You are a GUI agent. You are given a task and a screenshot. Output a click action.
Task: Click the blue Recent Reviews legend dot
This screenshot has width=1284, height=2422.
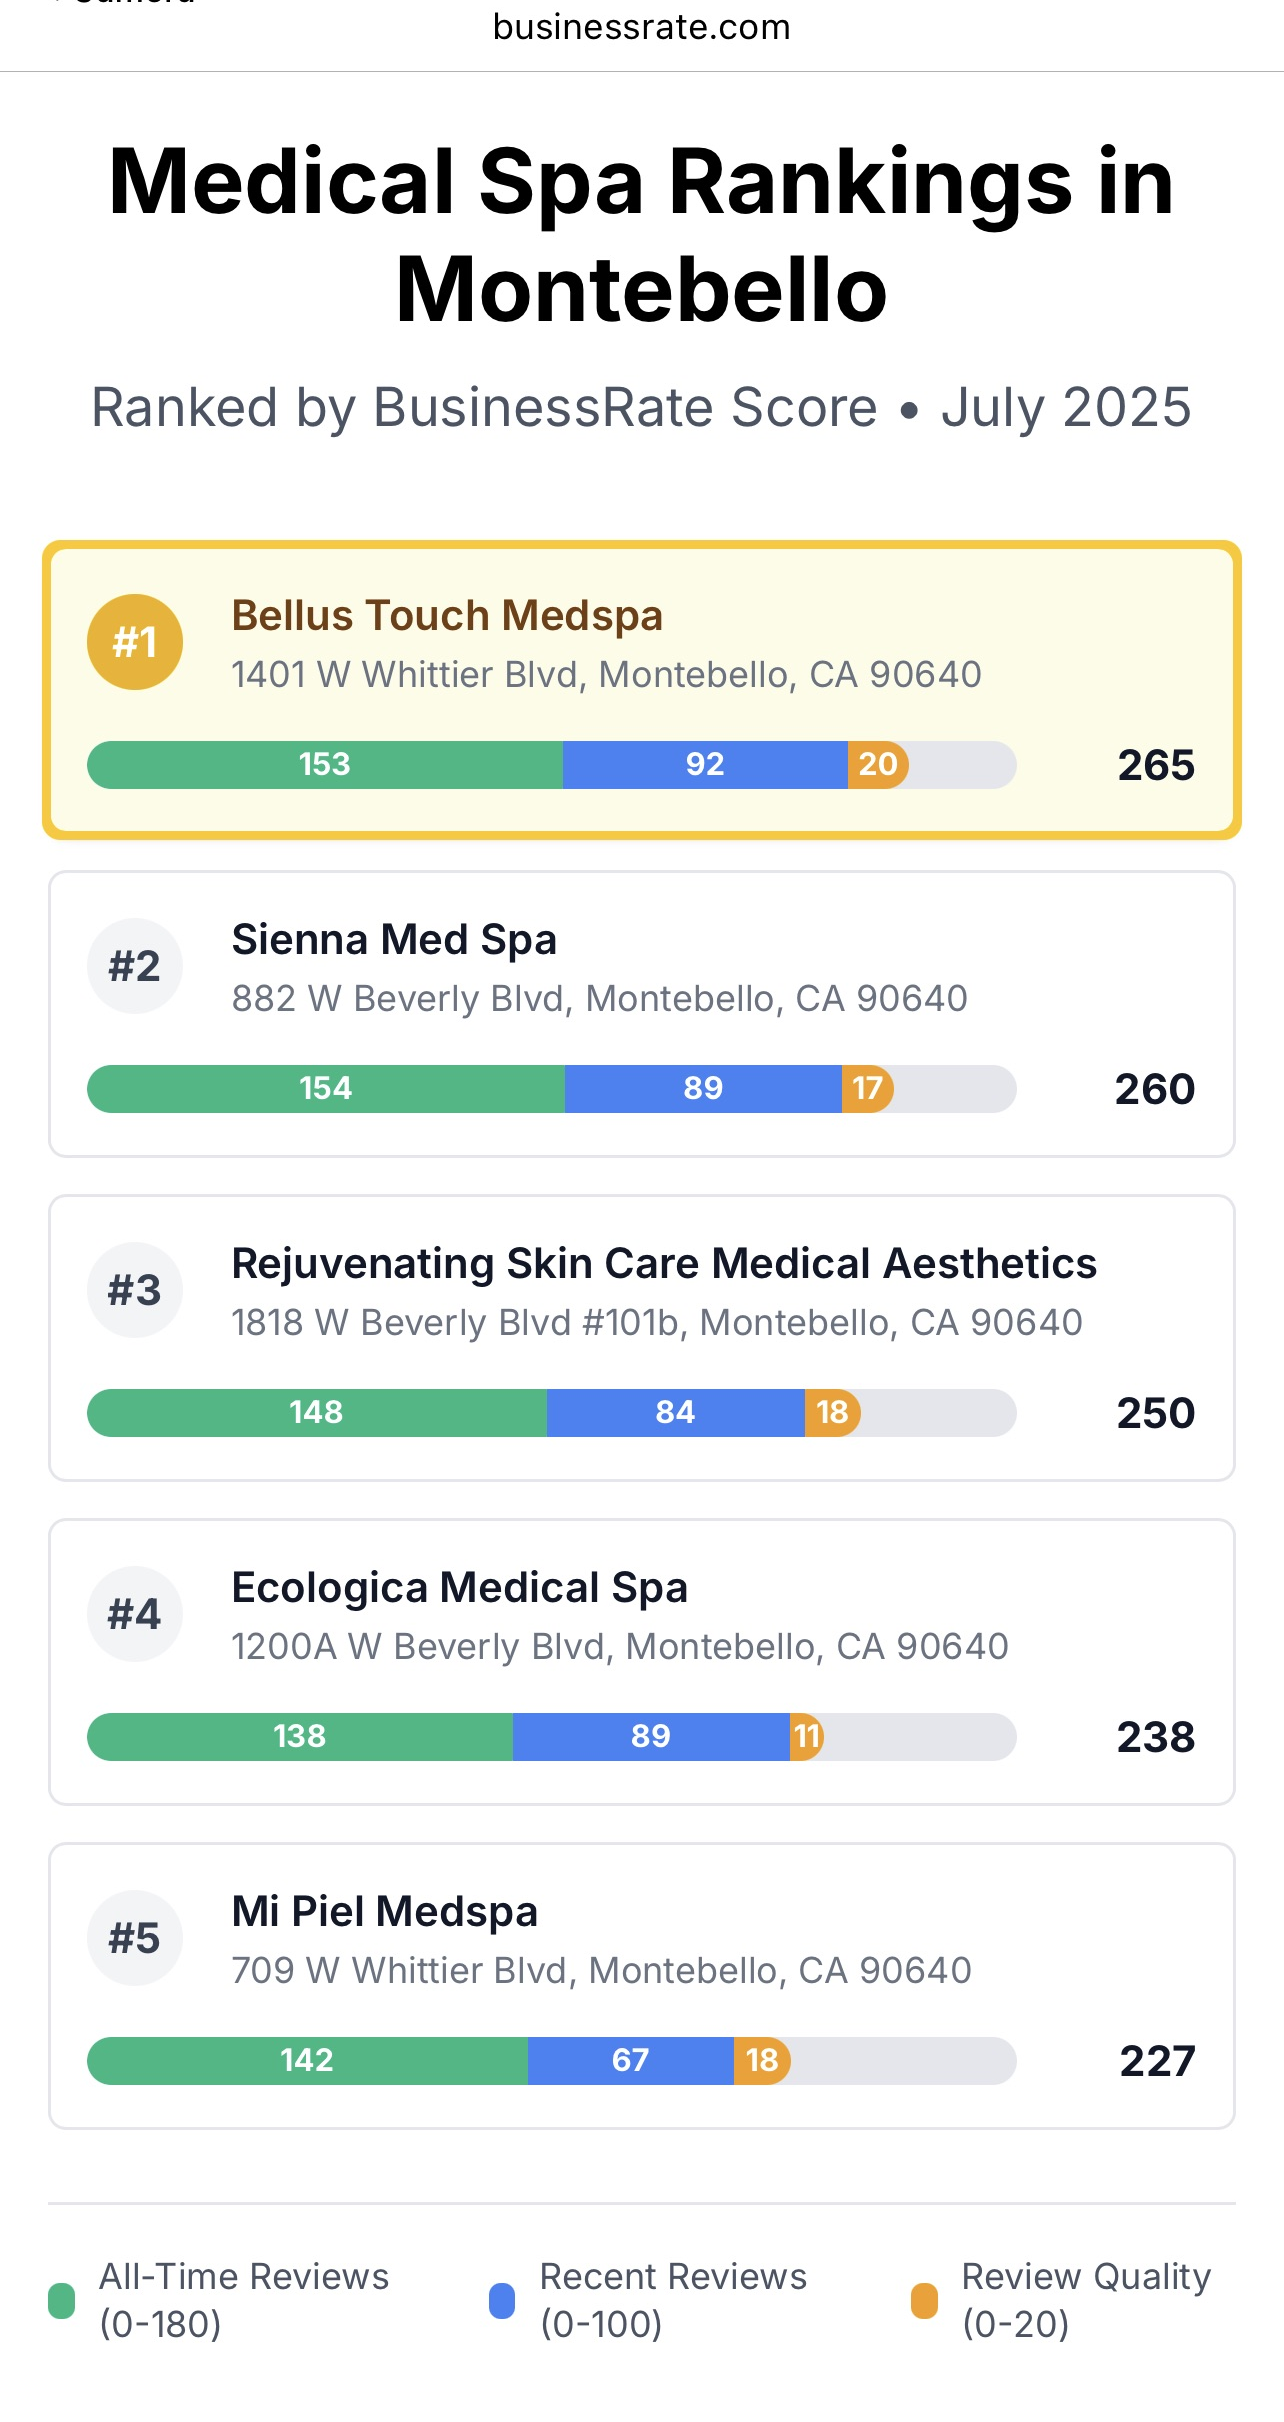click(502, 2300)
